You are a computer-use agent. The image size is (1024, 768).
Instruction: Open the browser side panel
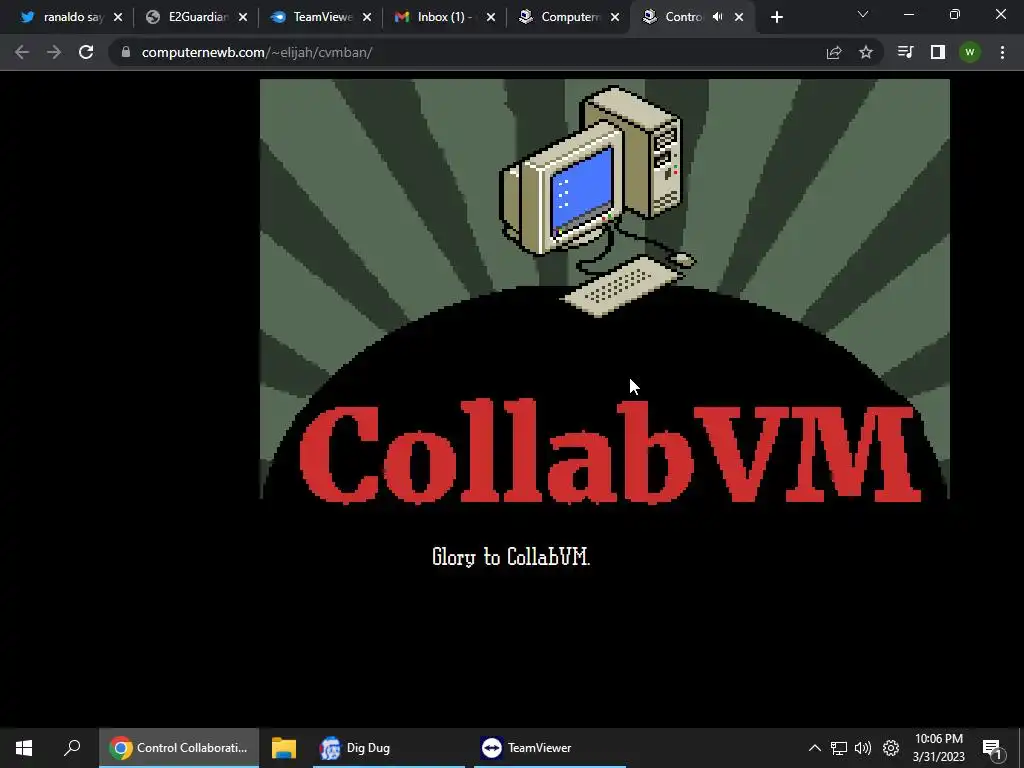938,52
